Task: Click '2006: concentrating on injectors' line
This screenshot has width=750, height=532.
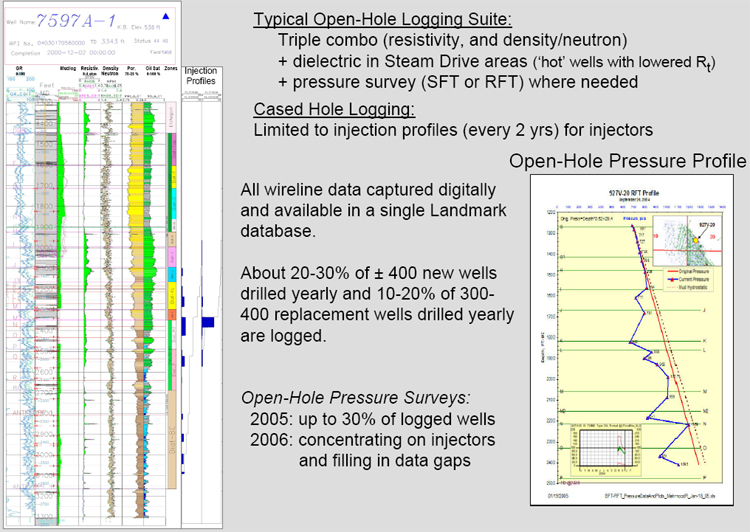Action: click(373, 440)
